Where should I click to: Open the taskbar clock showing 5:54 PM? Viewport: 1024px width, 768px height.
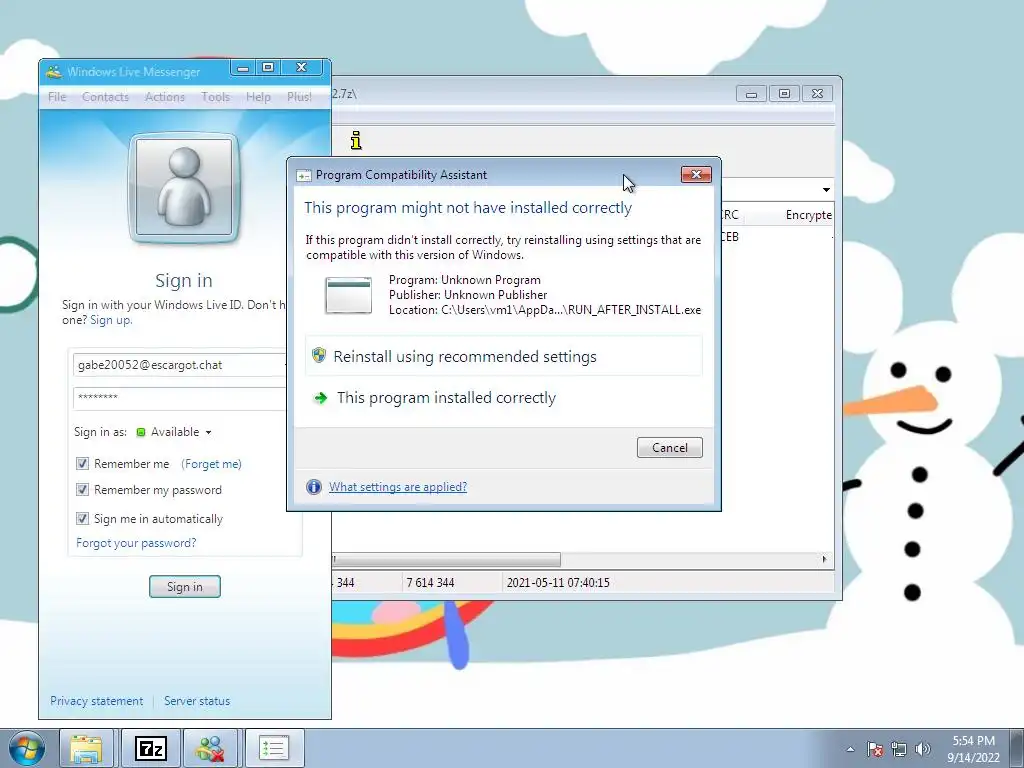(973, 749)
